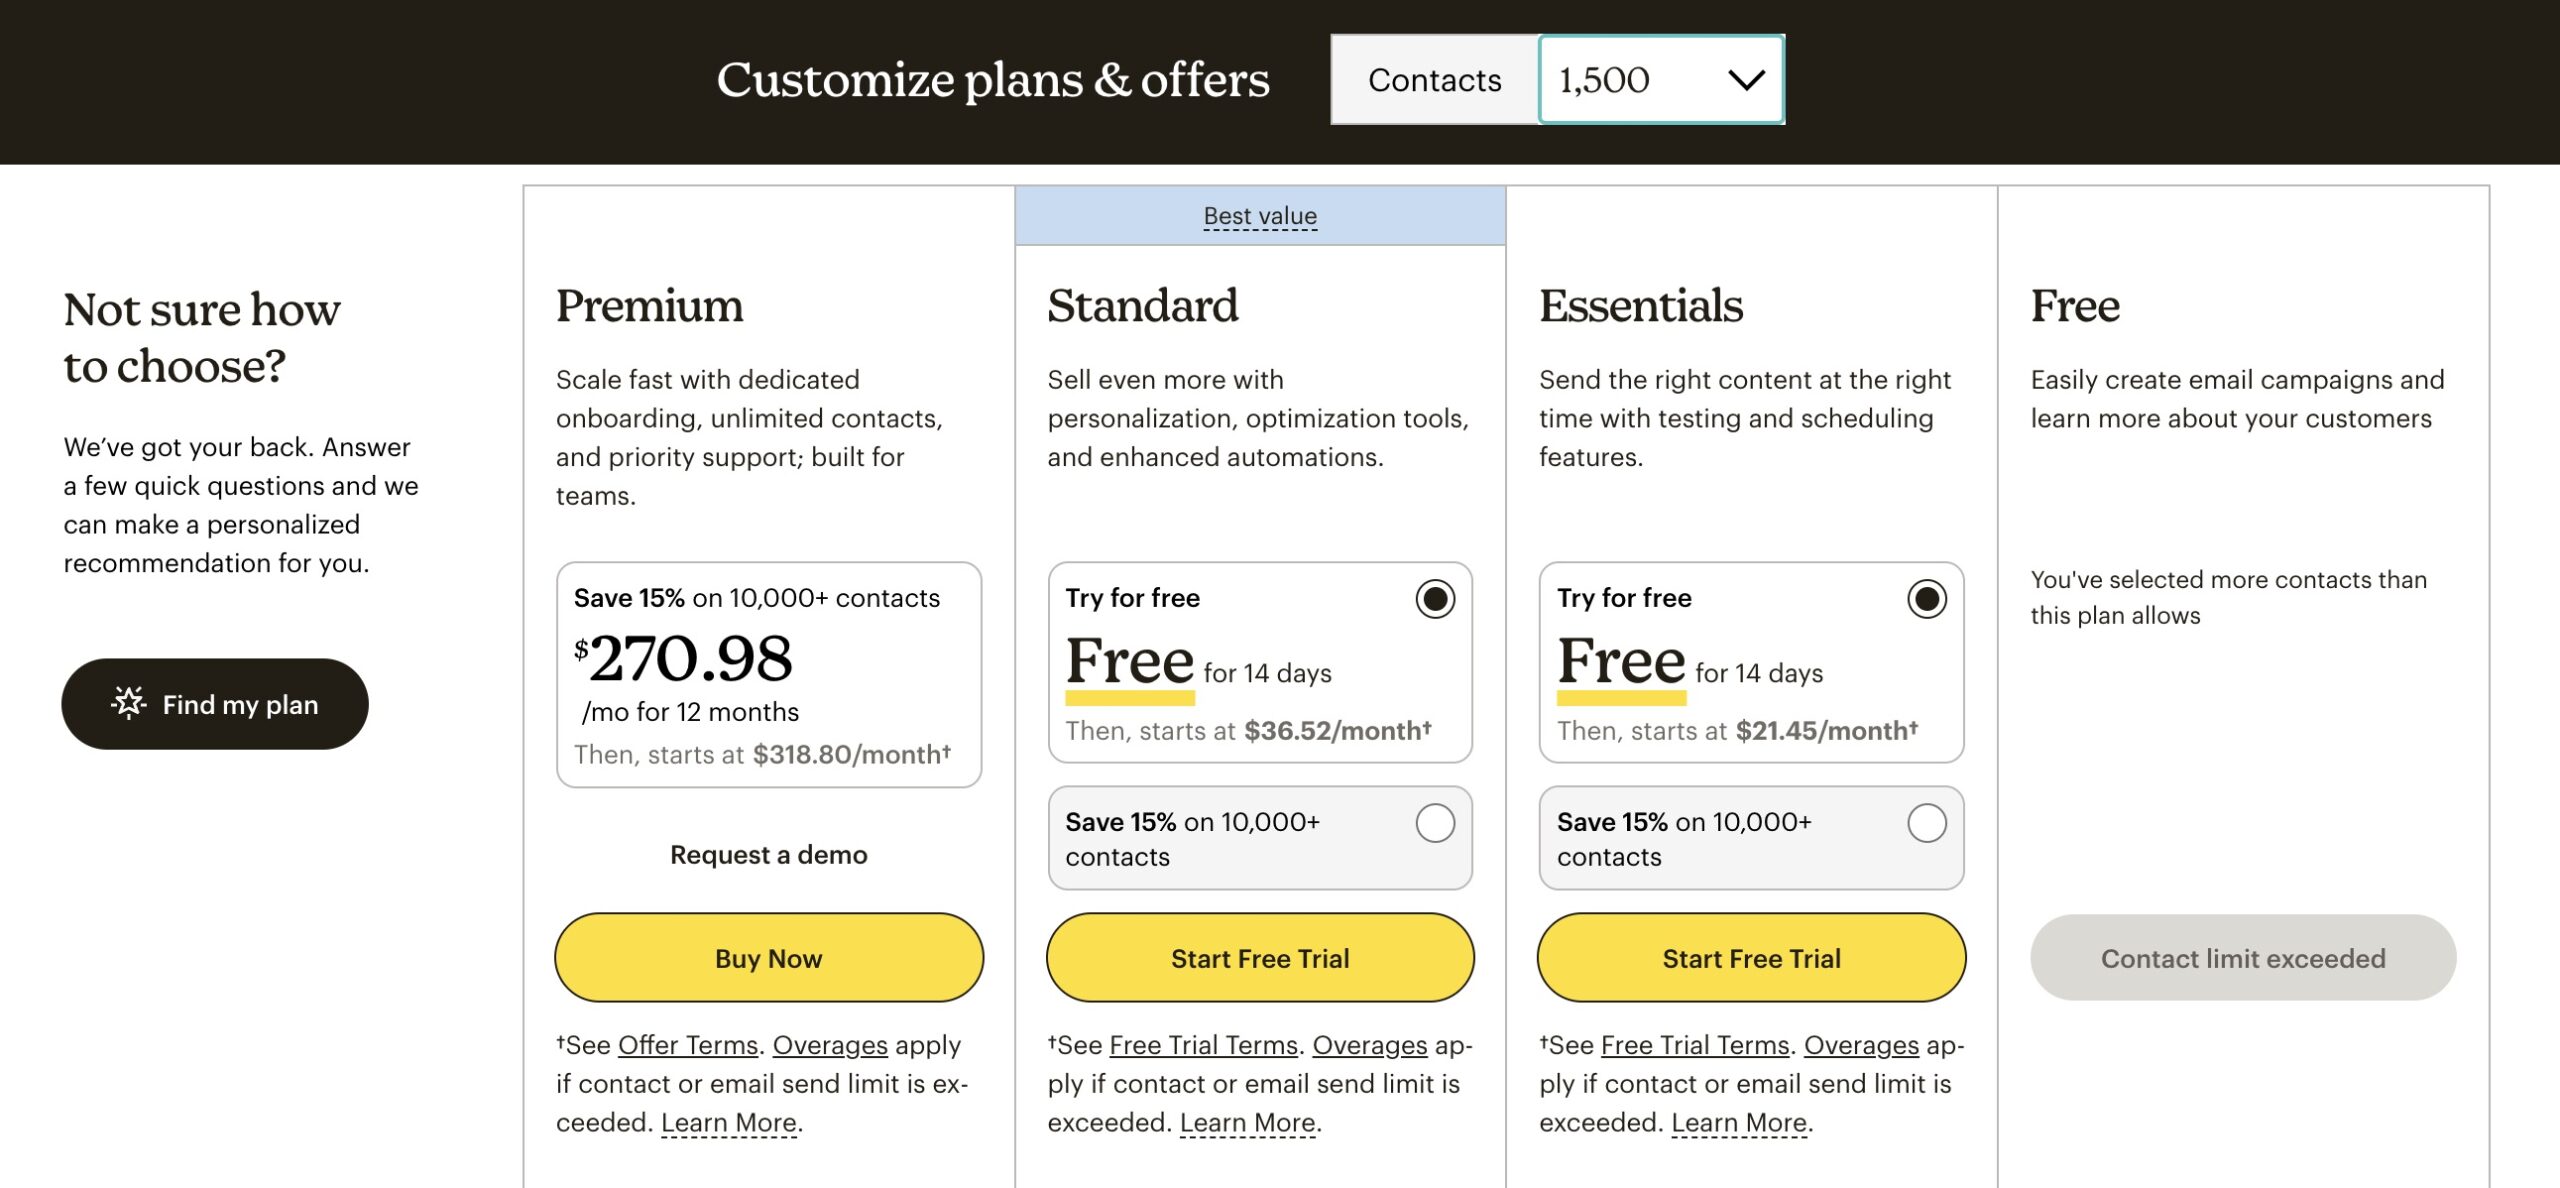
Task: Click the Buy Now button for Premium
Action: pyautogui.click(x=768, y=958)
